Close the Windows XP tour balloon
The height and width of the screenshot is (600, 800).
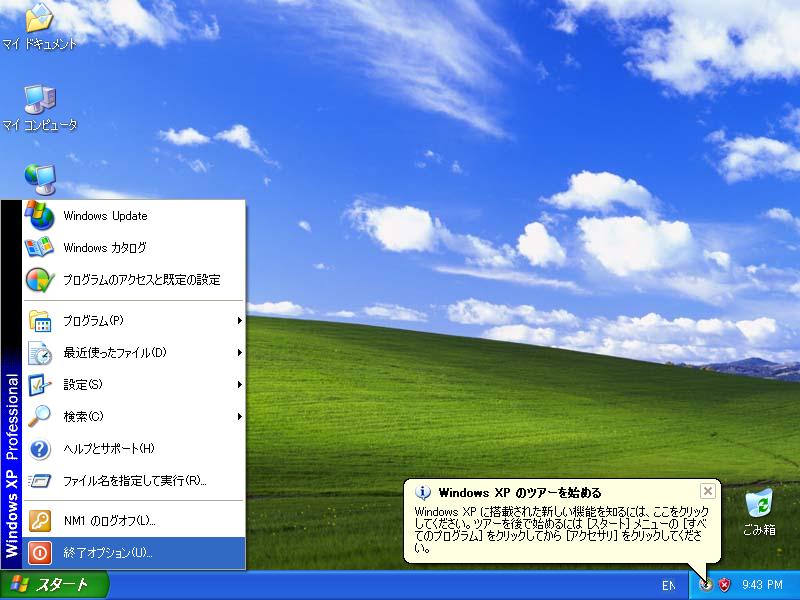click(708, 491)
